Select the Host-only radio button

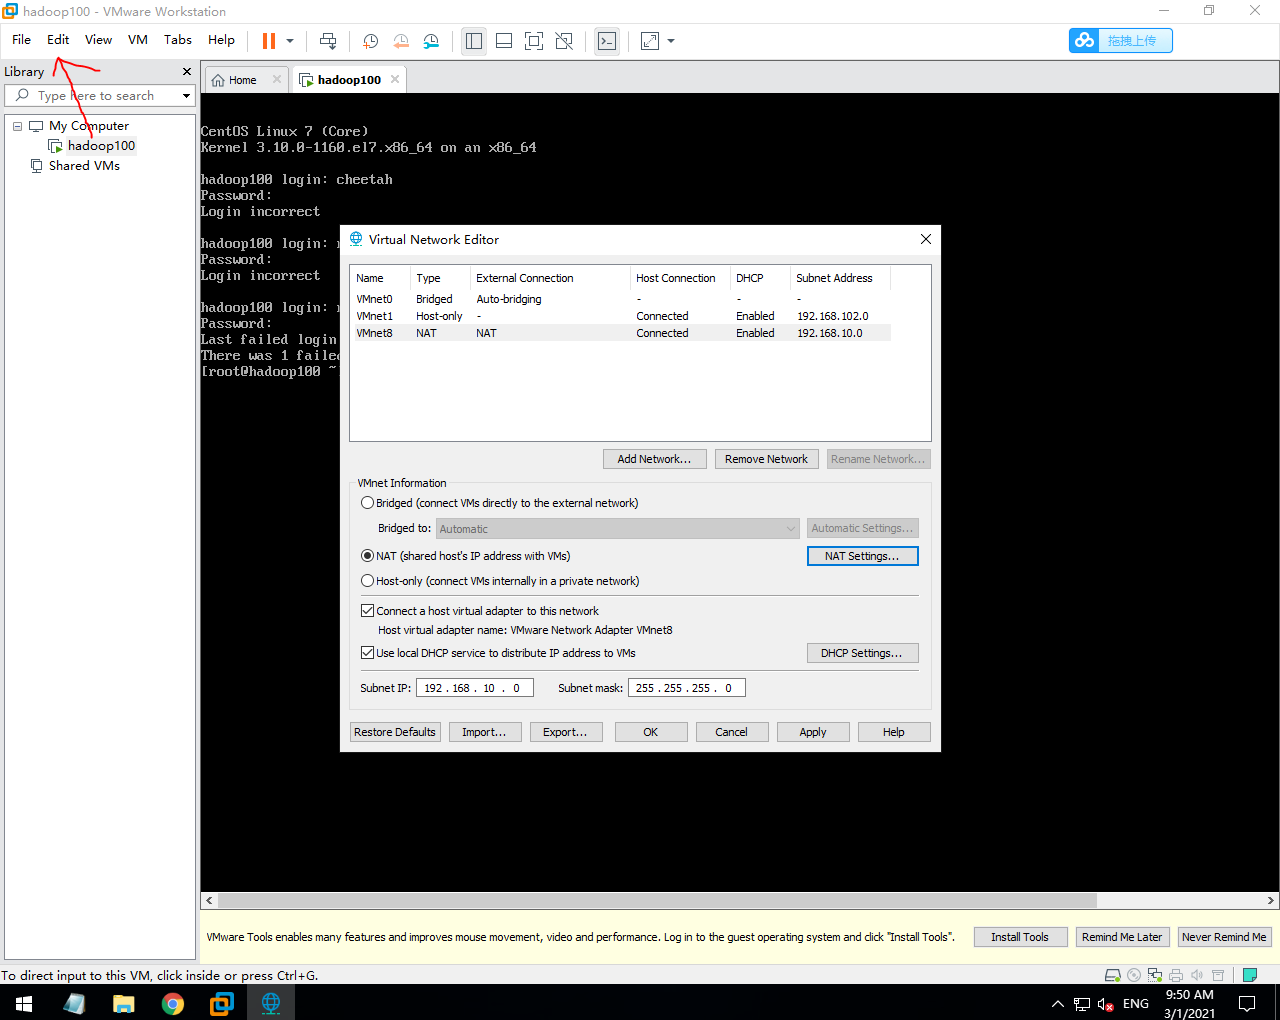pos(367,581)
